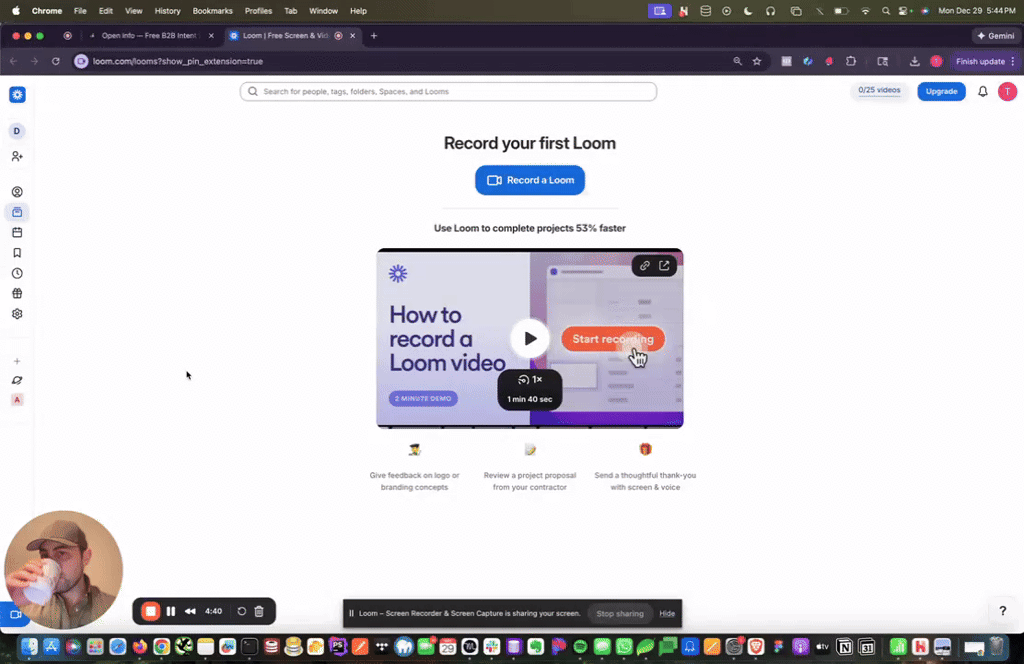Viewport: 1024px width, 664px height.
Task: Click the address bar URL
Action: click(178, 61)
